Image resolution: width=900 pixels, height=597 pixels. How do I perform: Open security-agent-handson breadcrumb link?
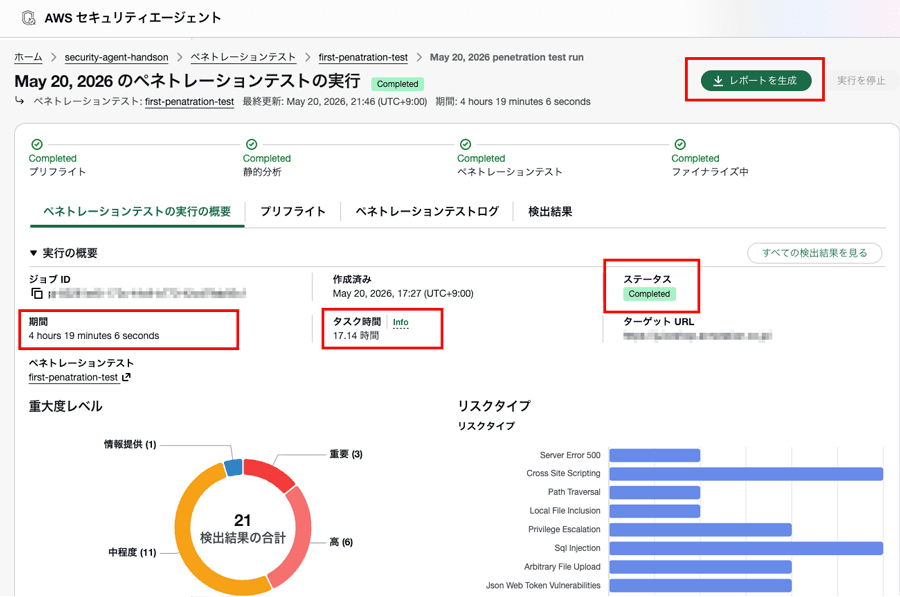(x=117, y=57)
